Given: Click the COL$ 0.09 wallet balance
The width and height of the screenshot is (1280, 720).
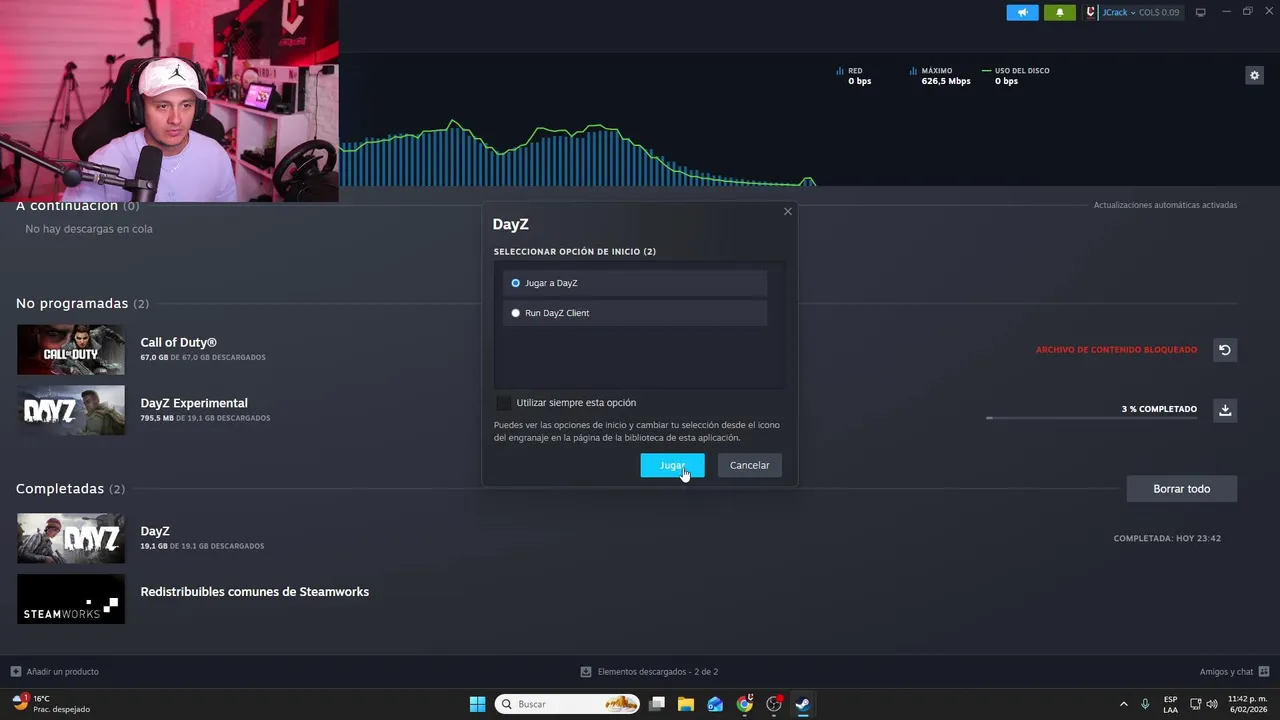Looking at the screenshot, I should tap(1159, 12).
